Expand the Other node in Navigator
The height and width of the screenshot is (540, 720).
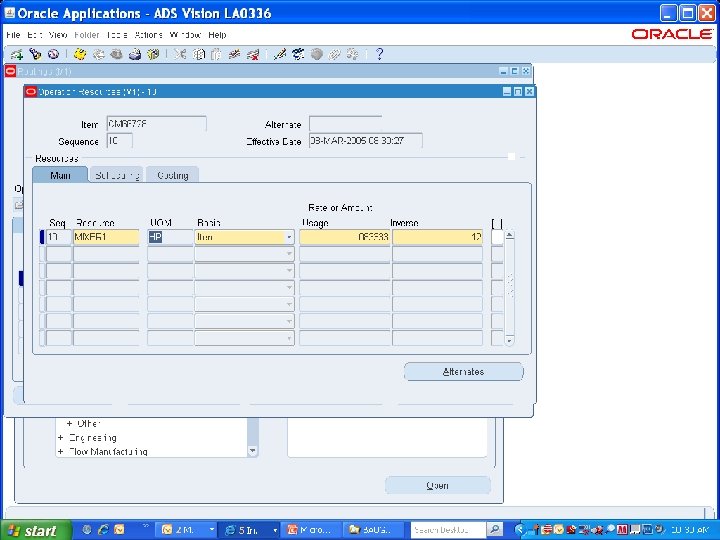69,423
